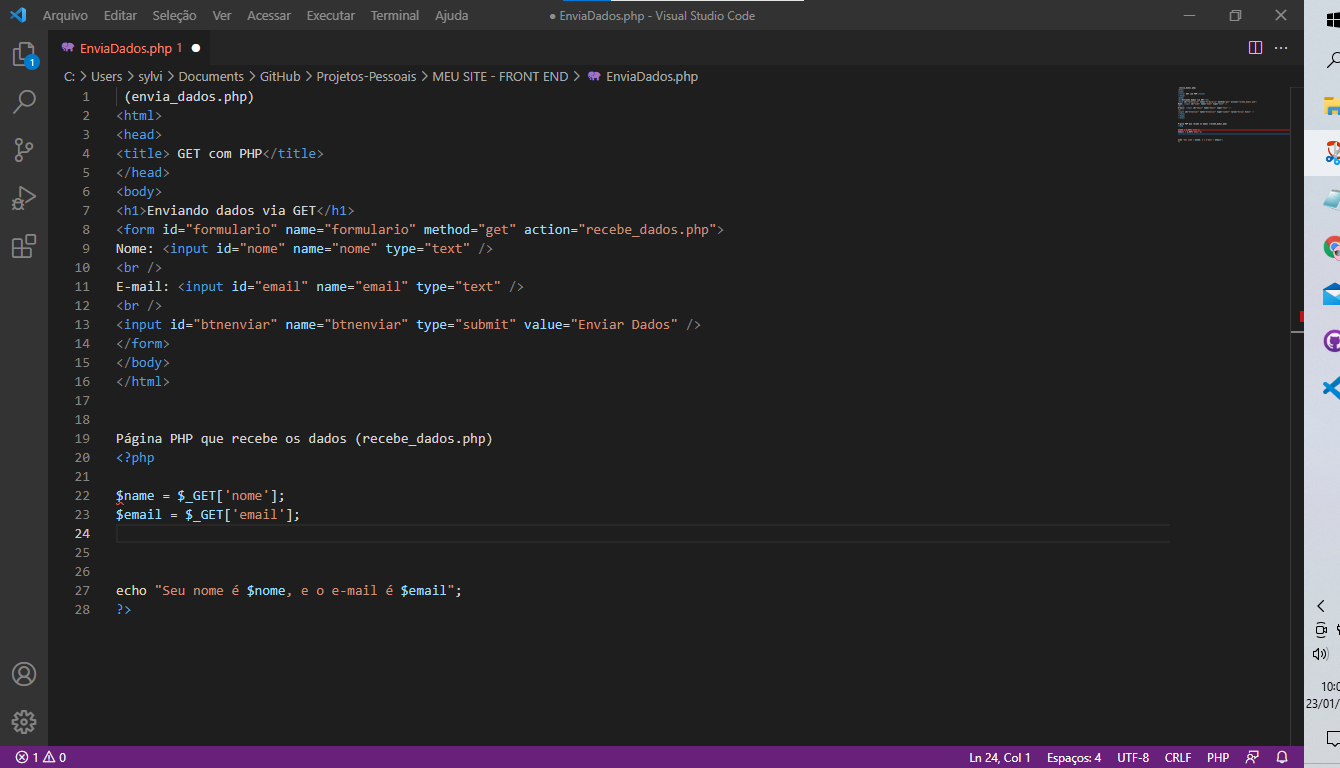This screenshot has height=768, width=1340.
Task: Open Windows Action Center notification icon
Action: coord(1333,739)
